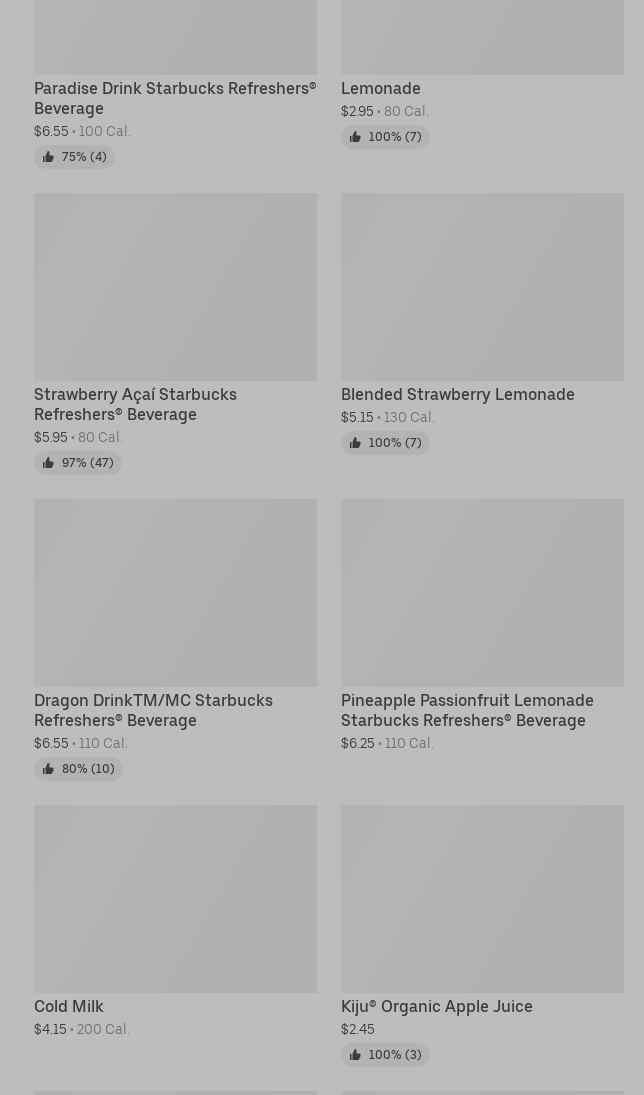Click the 80% (10) rating badge

click(x=78, y=769)
